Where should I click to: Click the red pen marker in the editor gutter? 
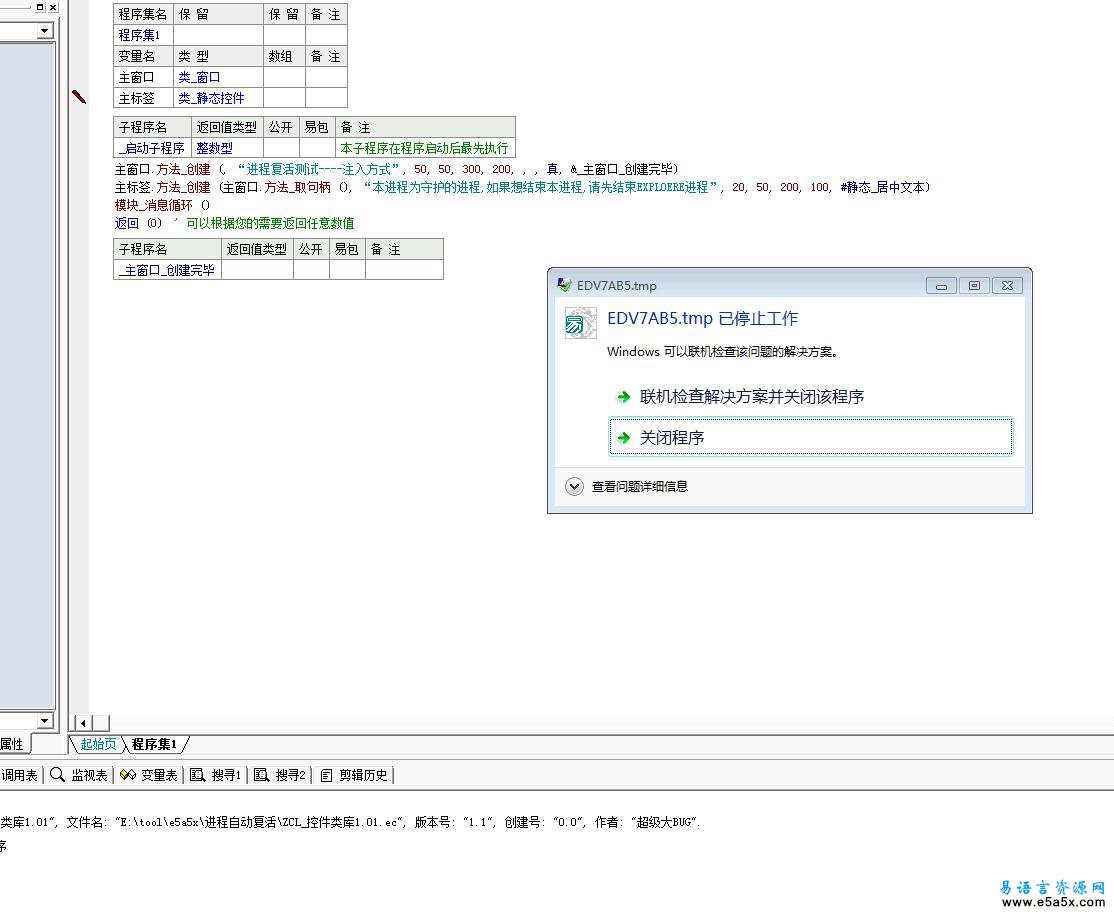pos(79,97)
